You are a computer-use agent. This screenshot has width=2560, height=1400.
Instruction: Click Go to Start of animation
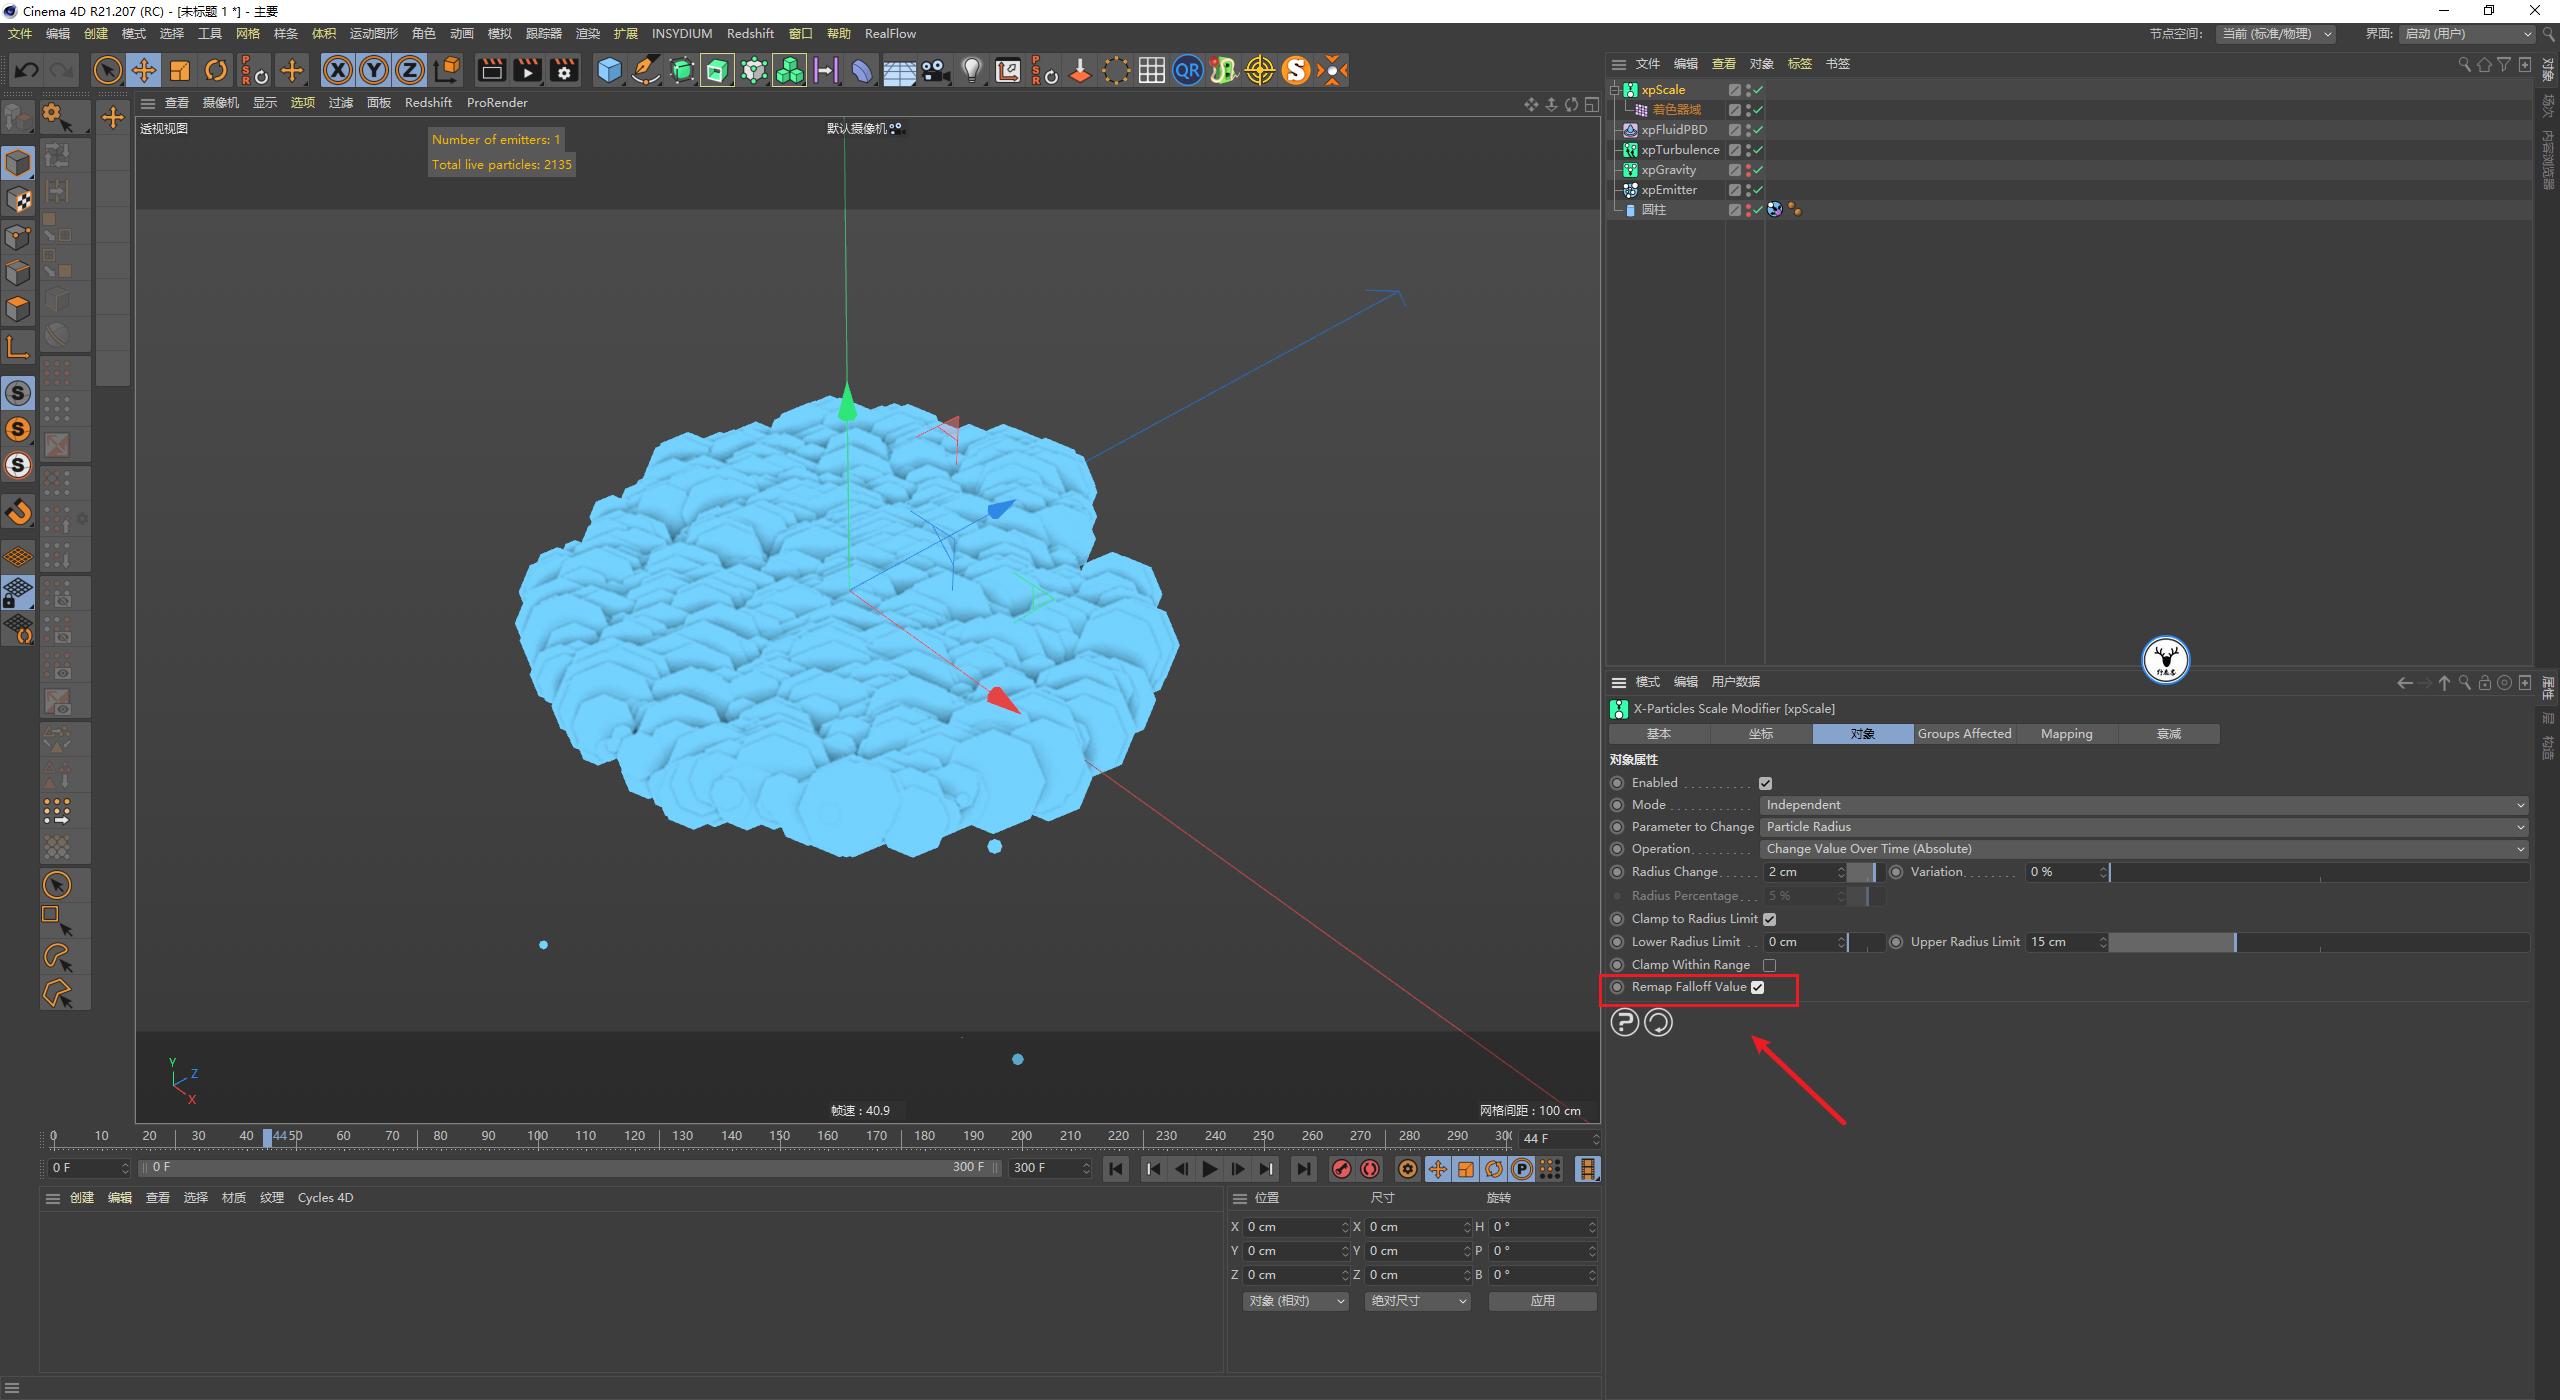click(x=1116, y=1168)
